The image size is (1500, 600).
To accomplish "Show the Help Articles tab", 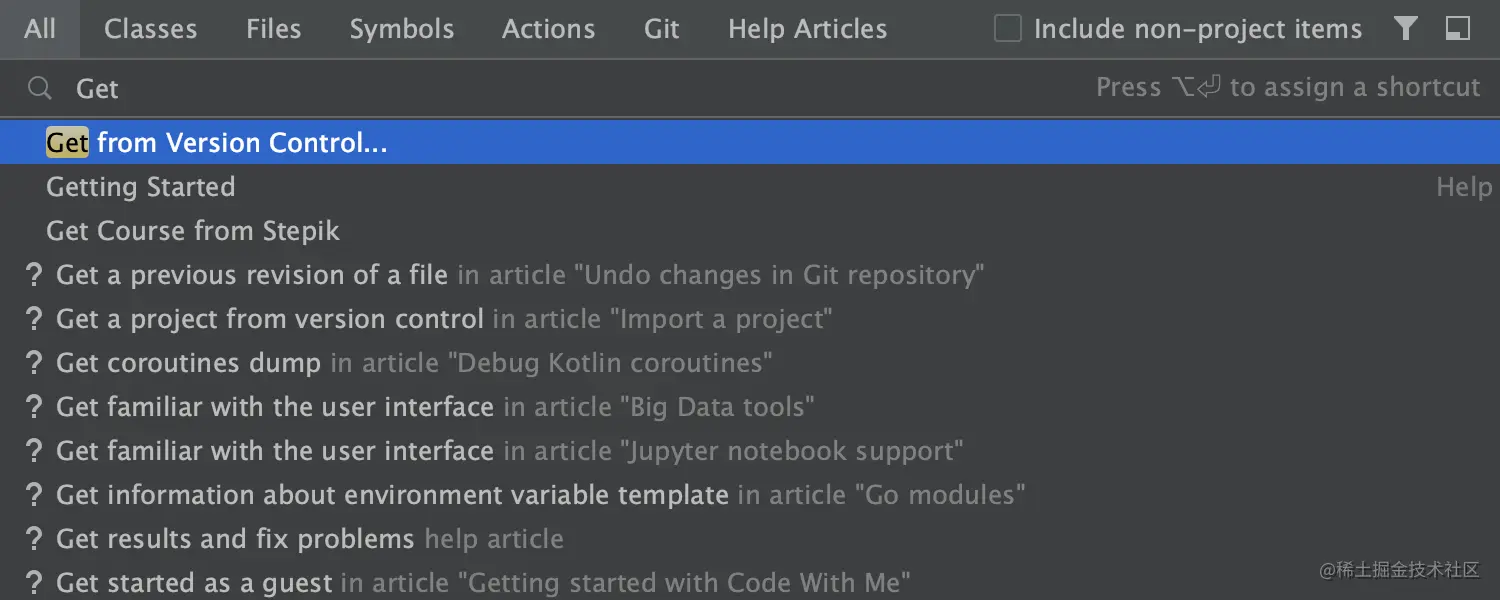I will pos(807,29).
